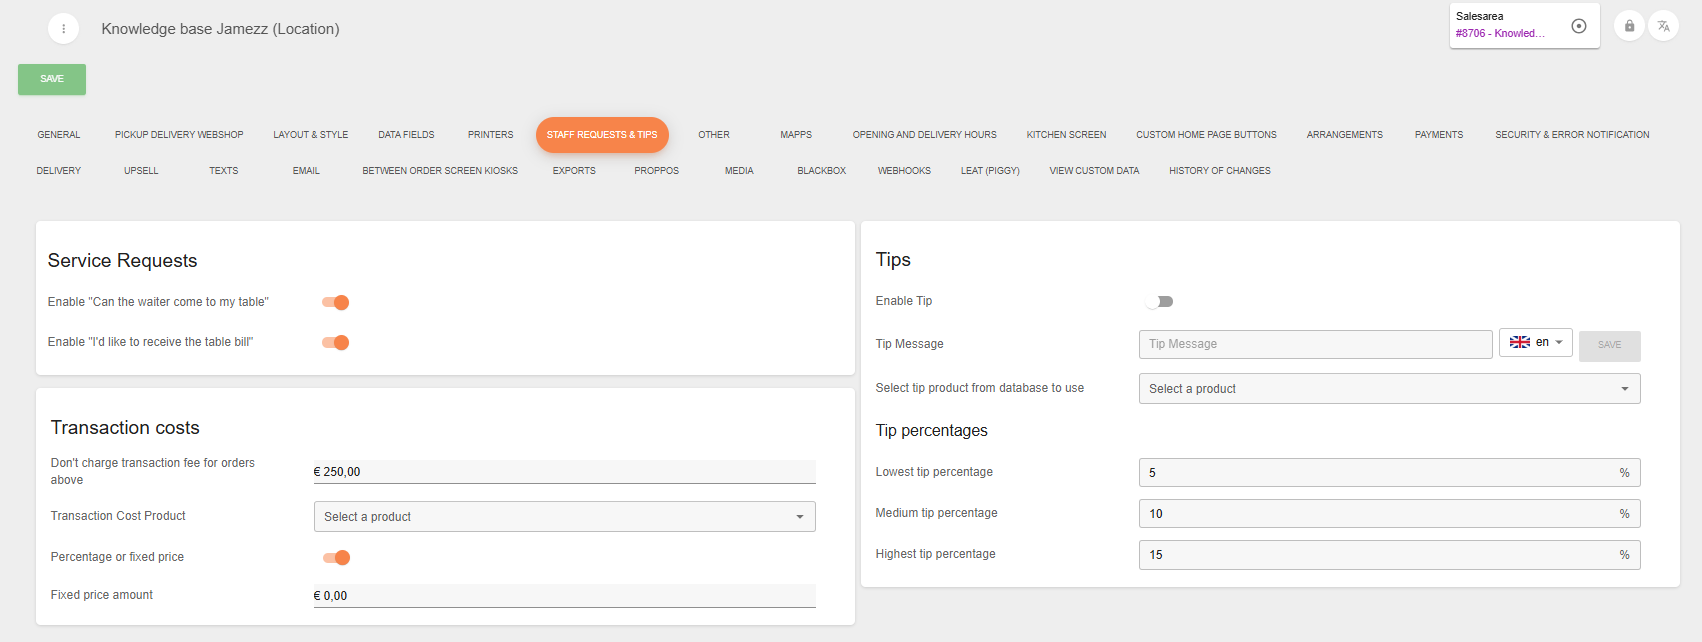Viewport: 1702px width, 642px height.
Task: Click the UK flag language icon
Action: click(x=1519, y=342)
